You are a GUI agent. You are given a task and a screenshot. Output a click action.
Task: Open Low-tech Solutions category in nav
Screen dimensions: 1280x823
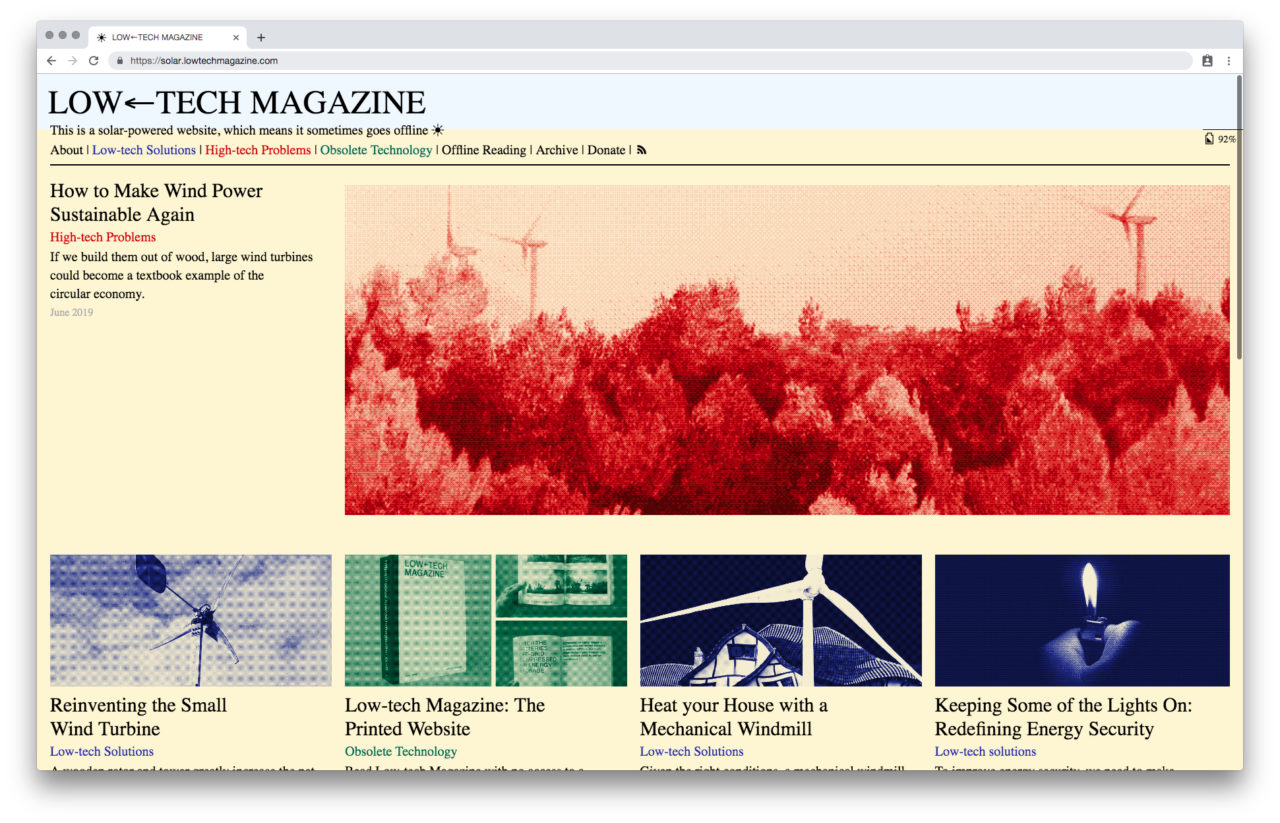[144, 150]
